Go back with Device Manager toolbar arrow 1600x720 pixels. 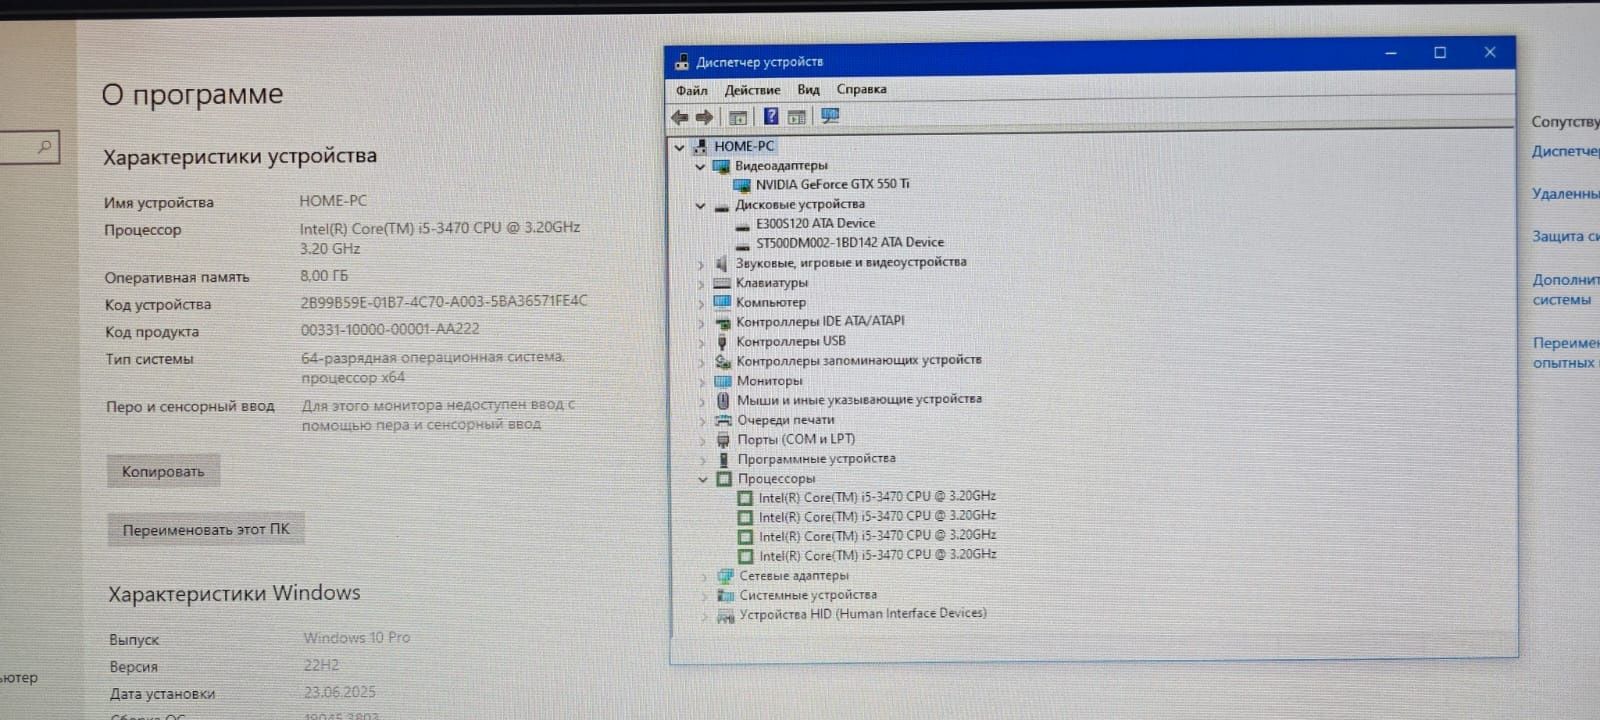[x=680, y=117]
